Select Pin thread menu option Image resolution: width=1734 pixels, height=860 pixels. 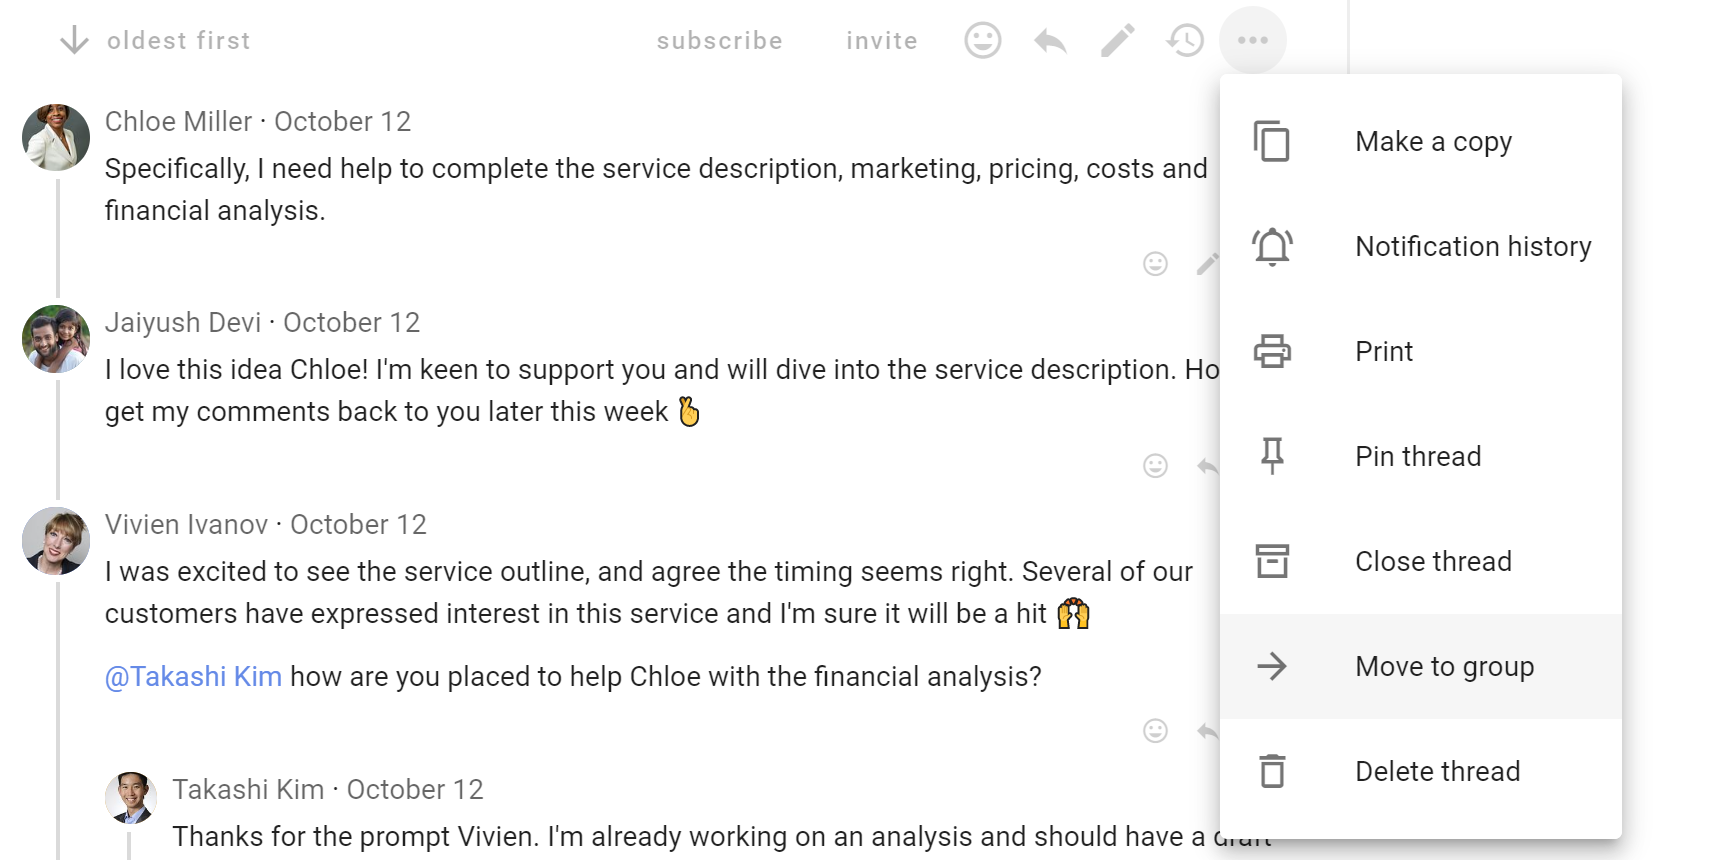[1417, 457]
